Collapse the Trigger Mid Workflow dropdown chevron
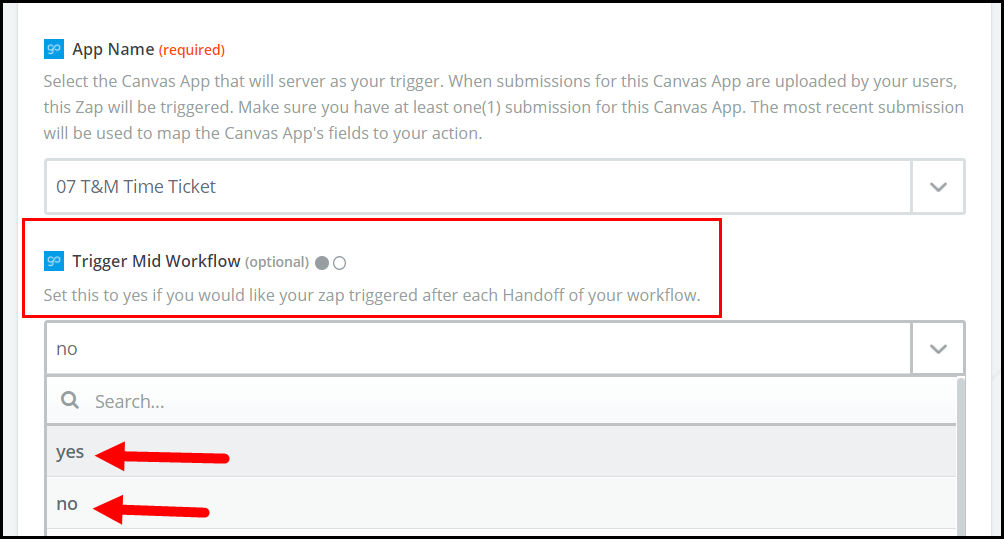Image resolution: width=1004 pixels, height=539 pixels. (x=938, y=349)
